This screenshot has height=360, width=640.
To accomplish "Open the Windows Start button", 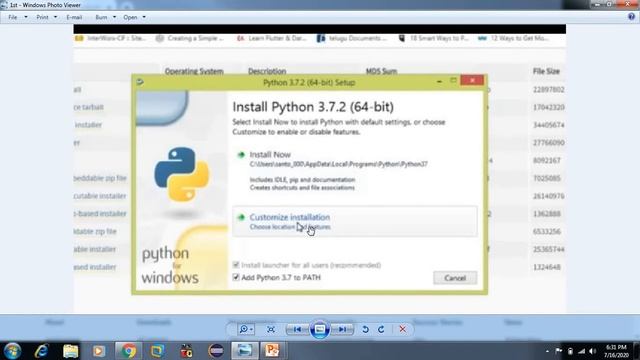I will [12, 351].
